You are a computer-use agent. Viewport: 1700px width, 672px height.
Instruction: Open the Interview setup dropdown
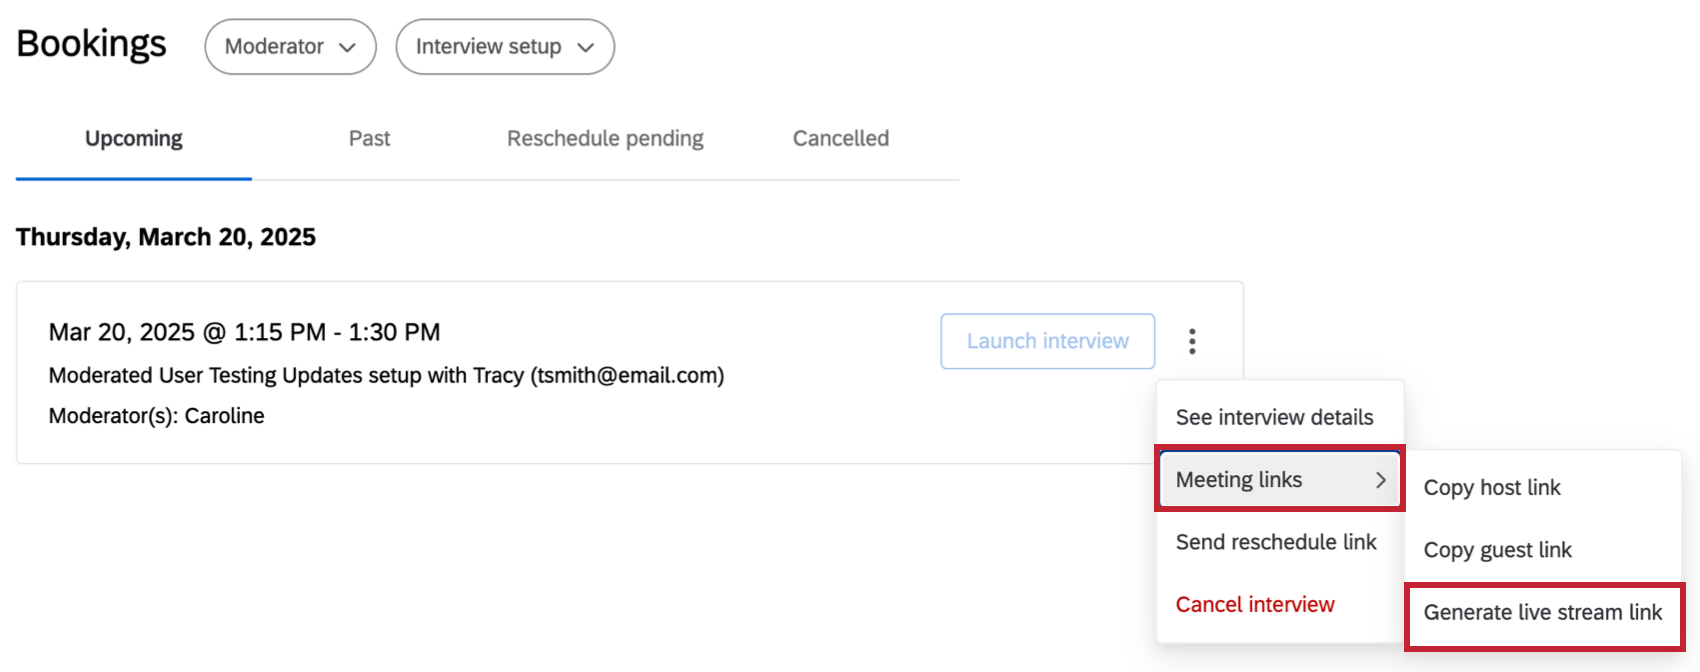coord(505,46)
